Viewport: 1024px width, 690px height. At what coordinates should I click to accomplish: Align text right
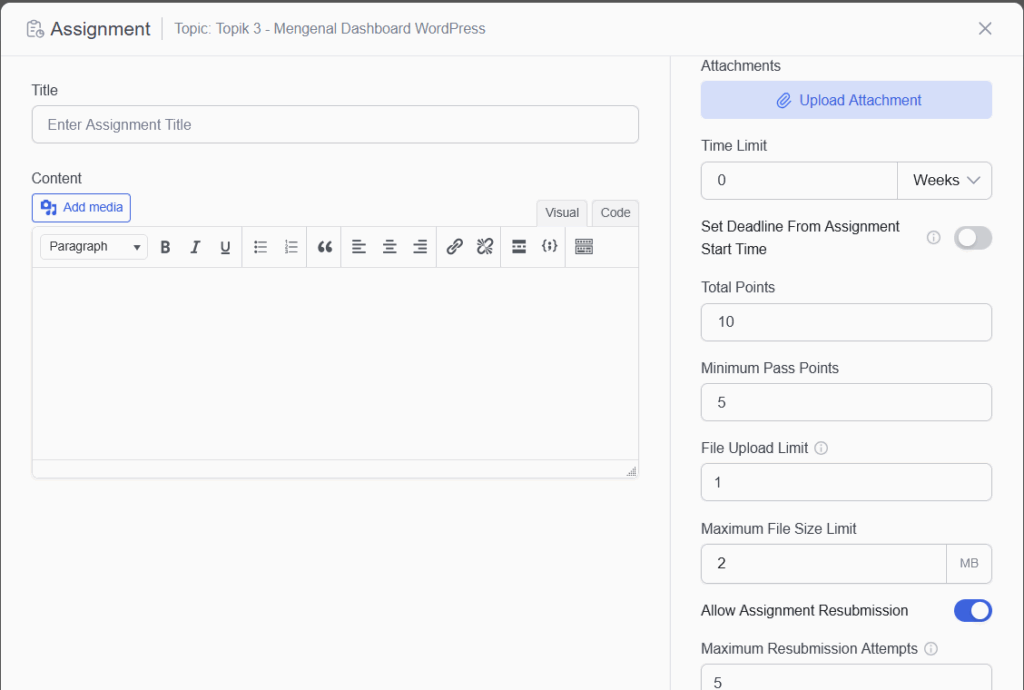pyautogui.click(x=420, y=247)
